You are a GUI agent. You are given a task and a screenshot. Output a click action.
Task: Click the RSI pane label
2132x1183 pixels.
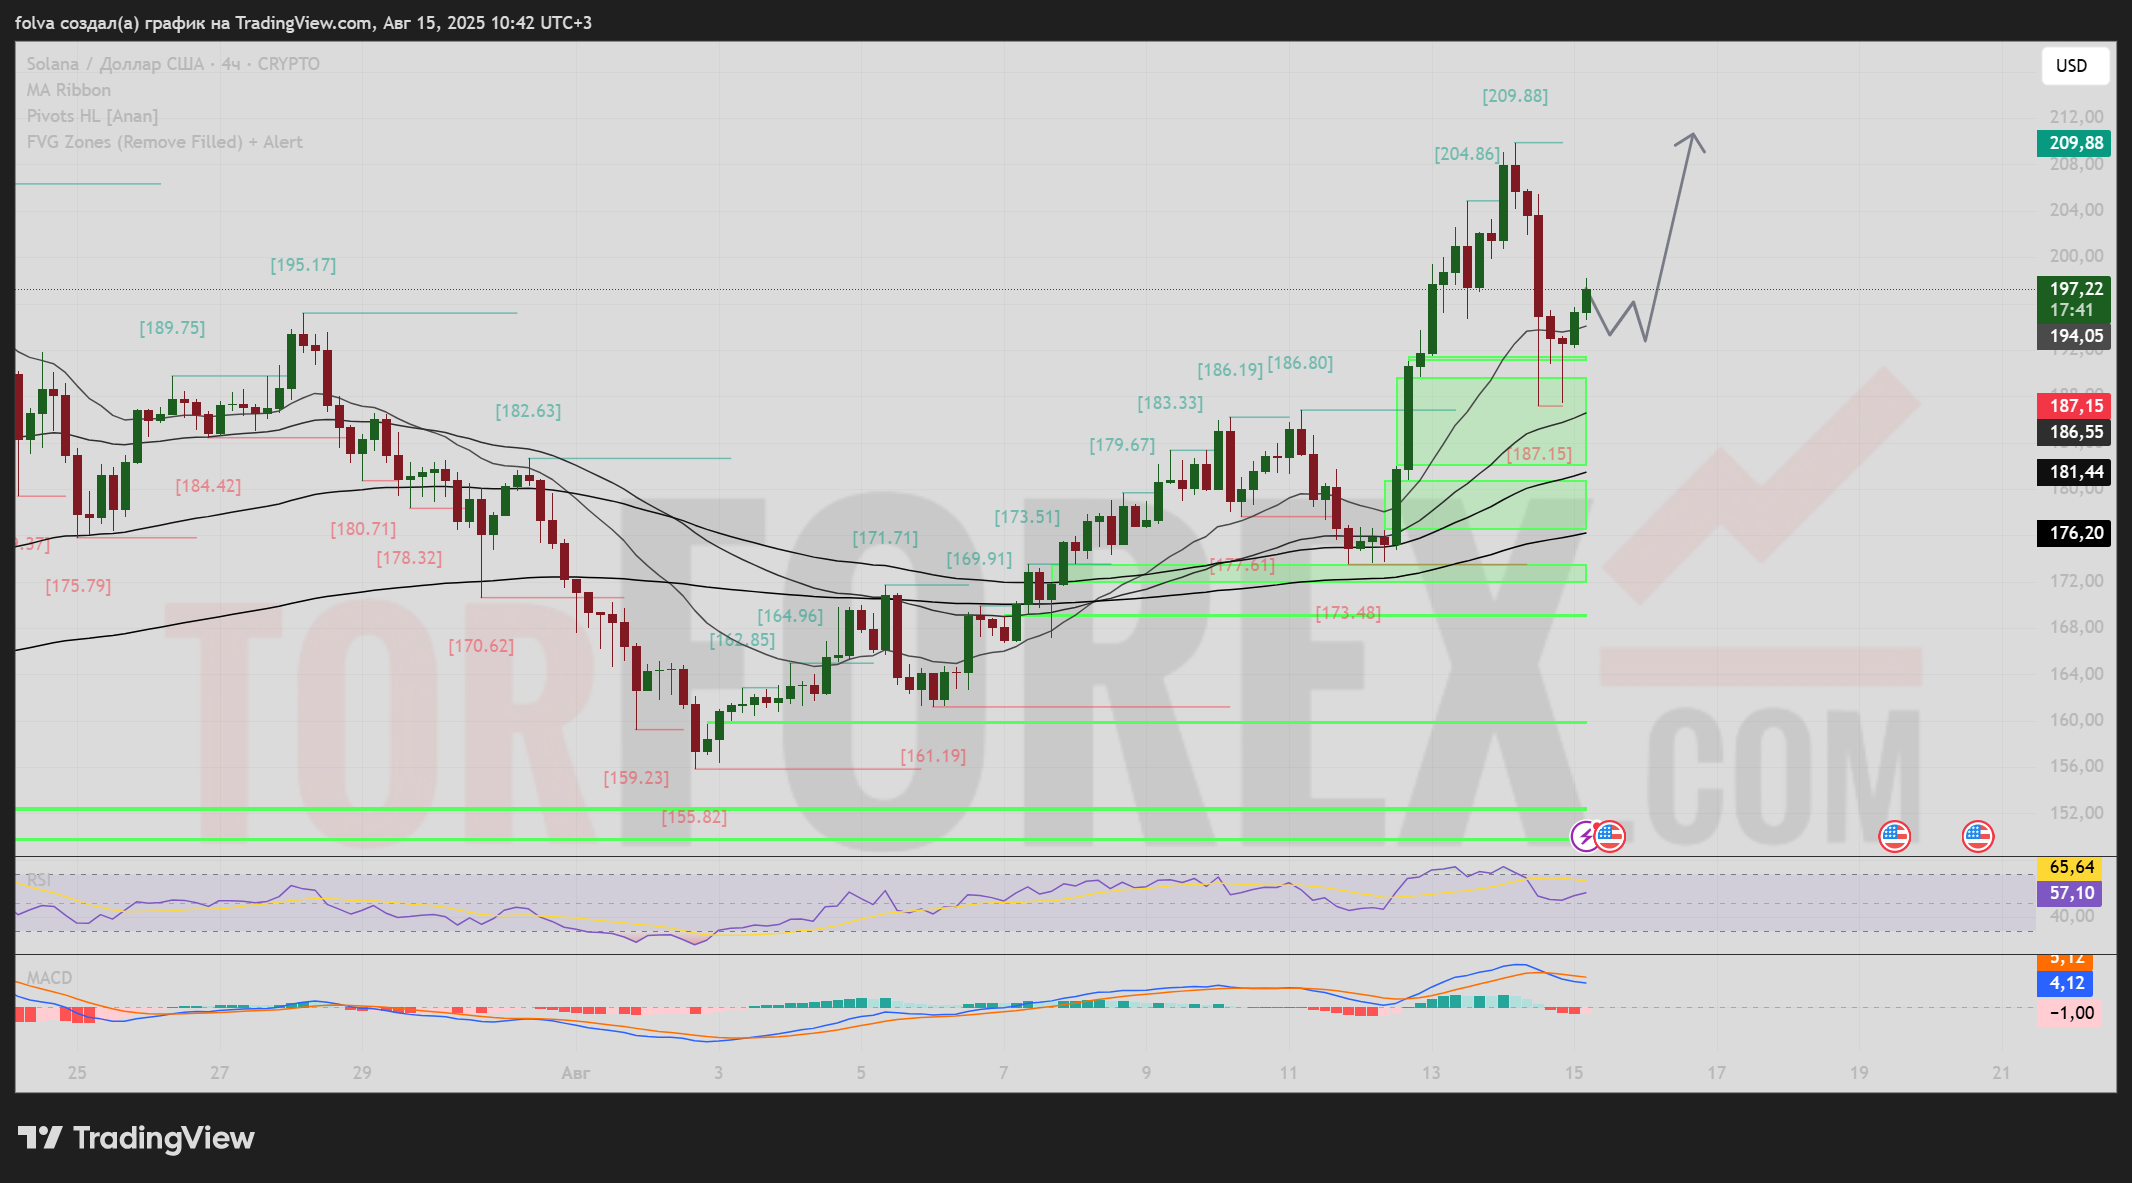click(x=38, y=880)
